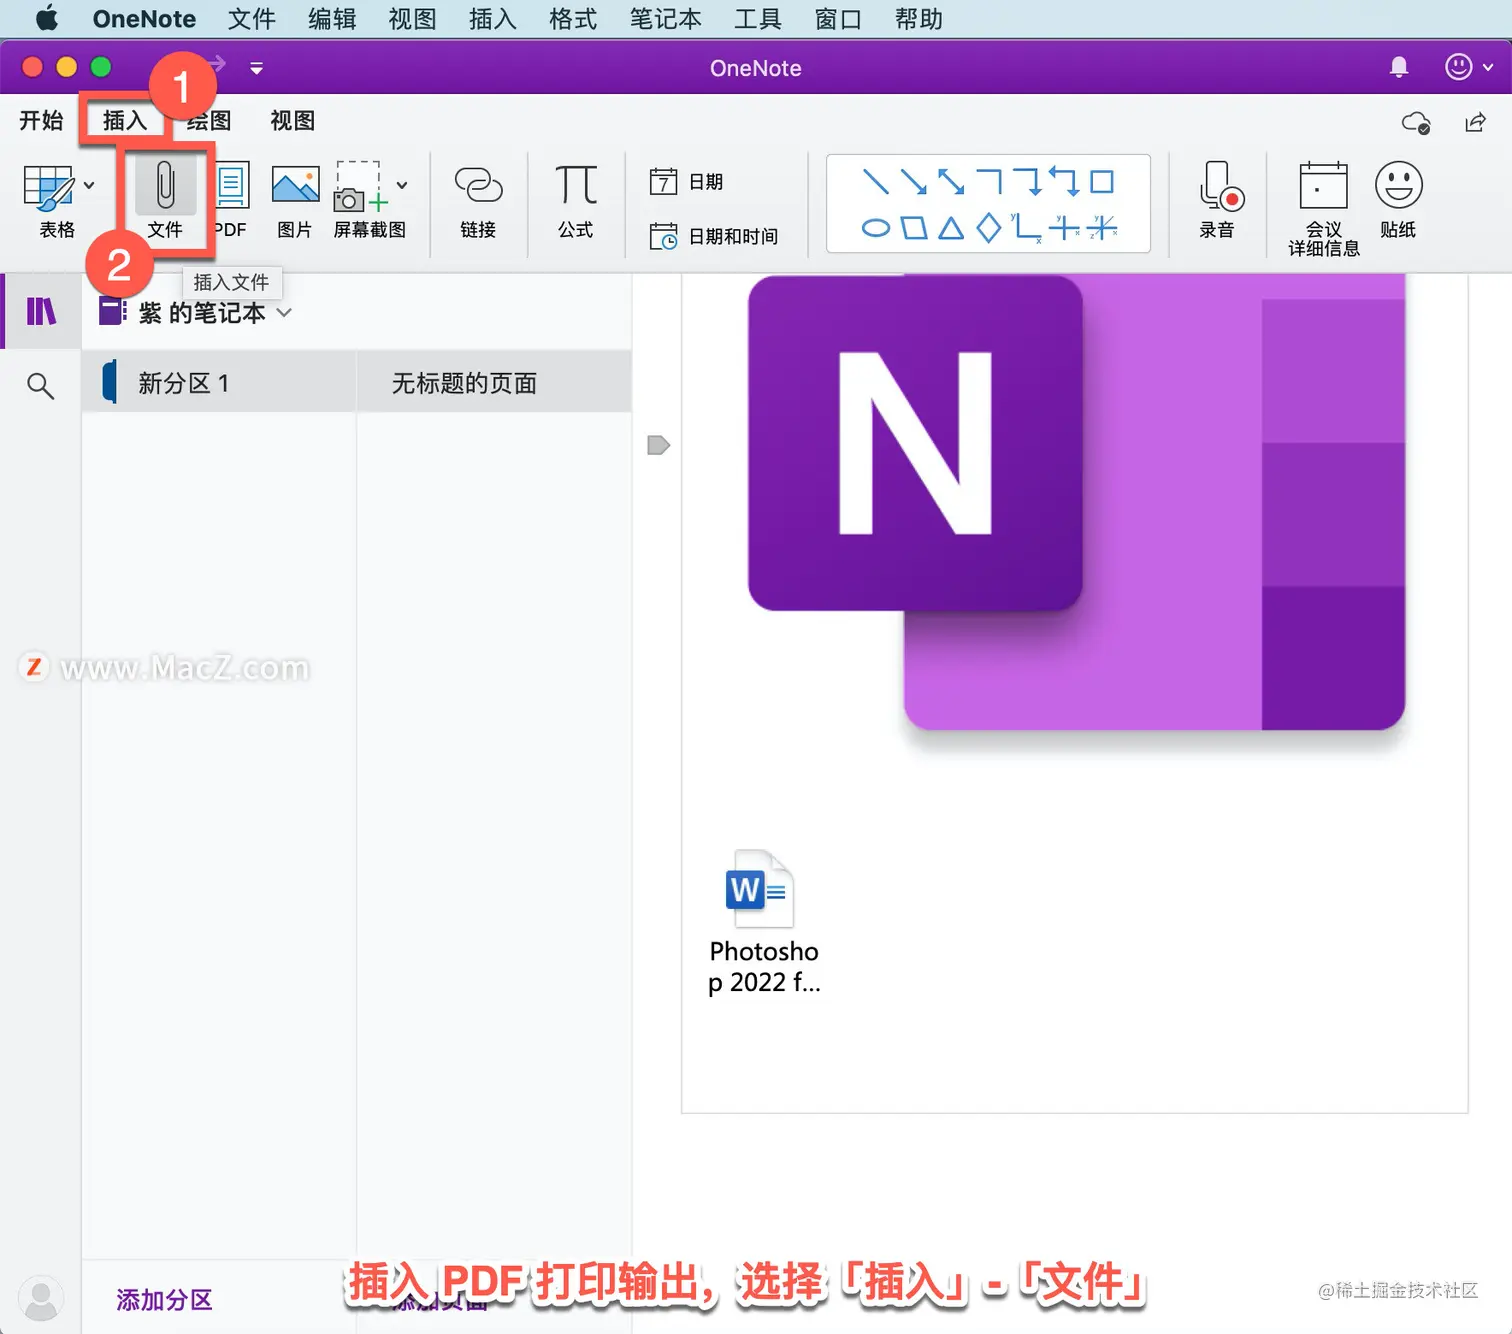Screen dimensions: 1512x1334
Task: Click the 屏幕截图 screen capture icon
Action: pos(360,186)
